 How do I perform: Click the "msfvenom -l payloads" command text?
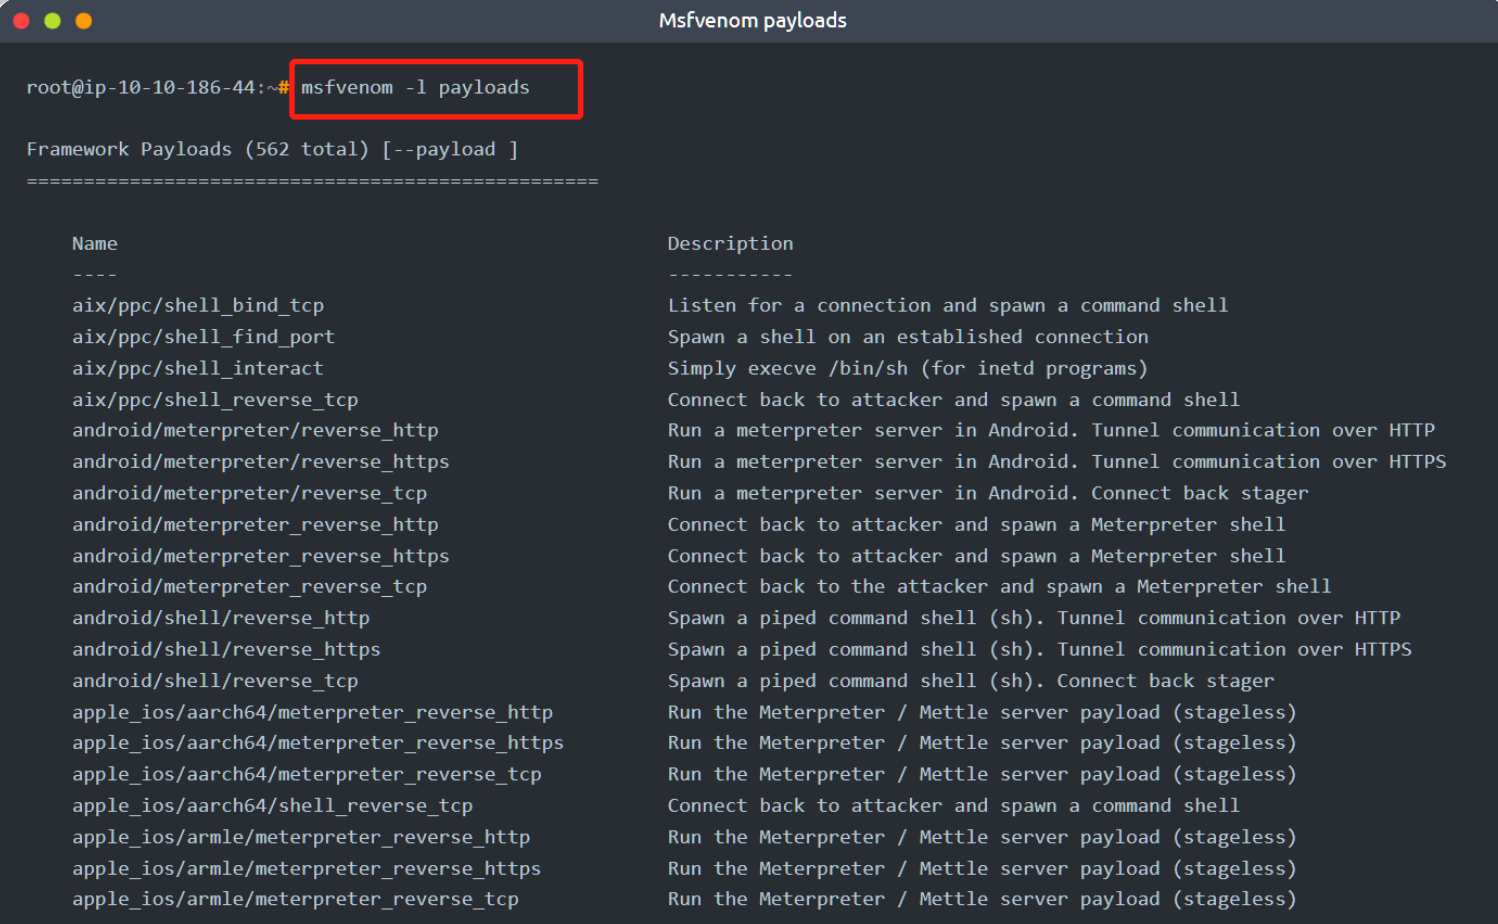click(415, 88)
